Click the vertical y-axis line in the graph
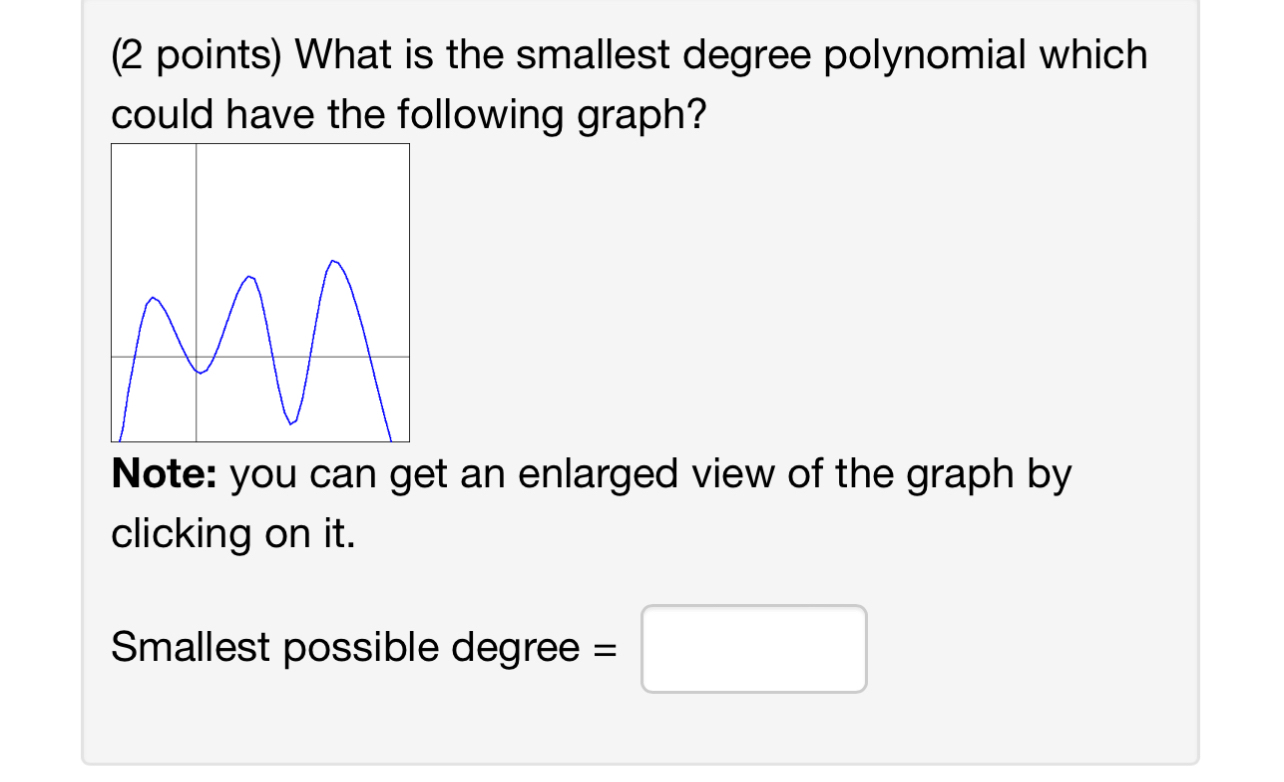The image size is (1284, 782). point(196,220)
